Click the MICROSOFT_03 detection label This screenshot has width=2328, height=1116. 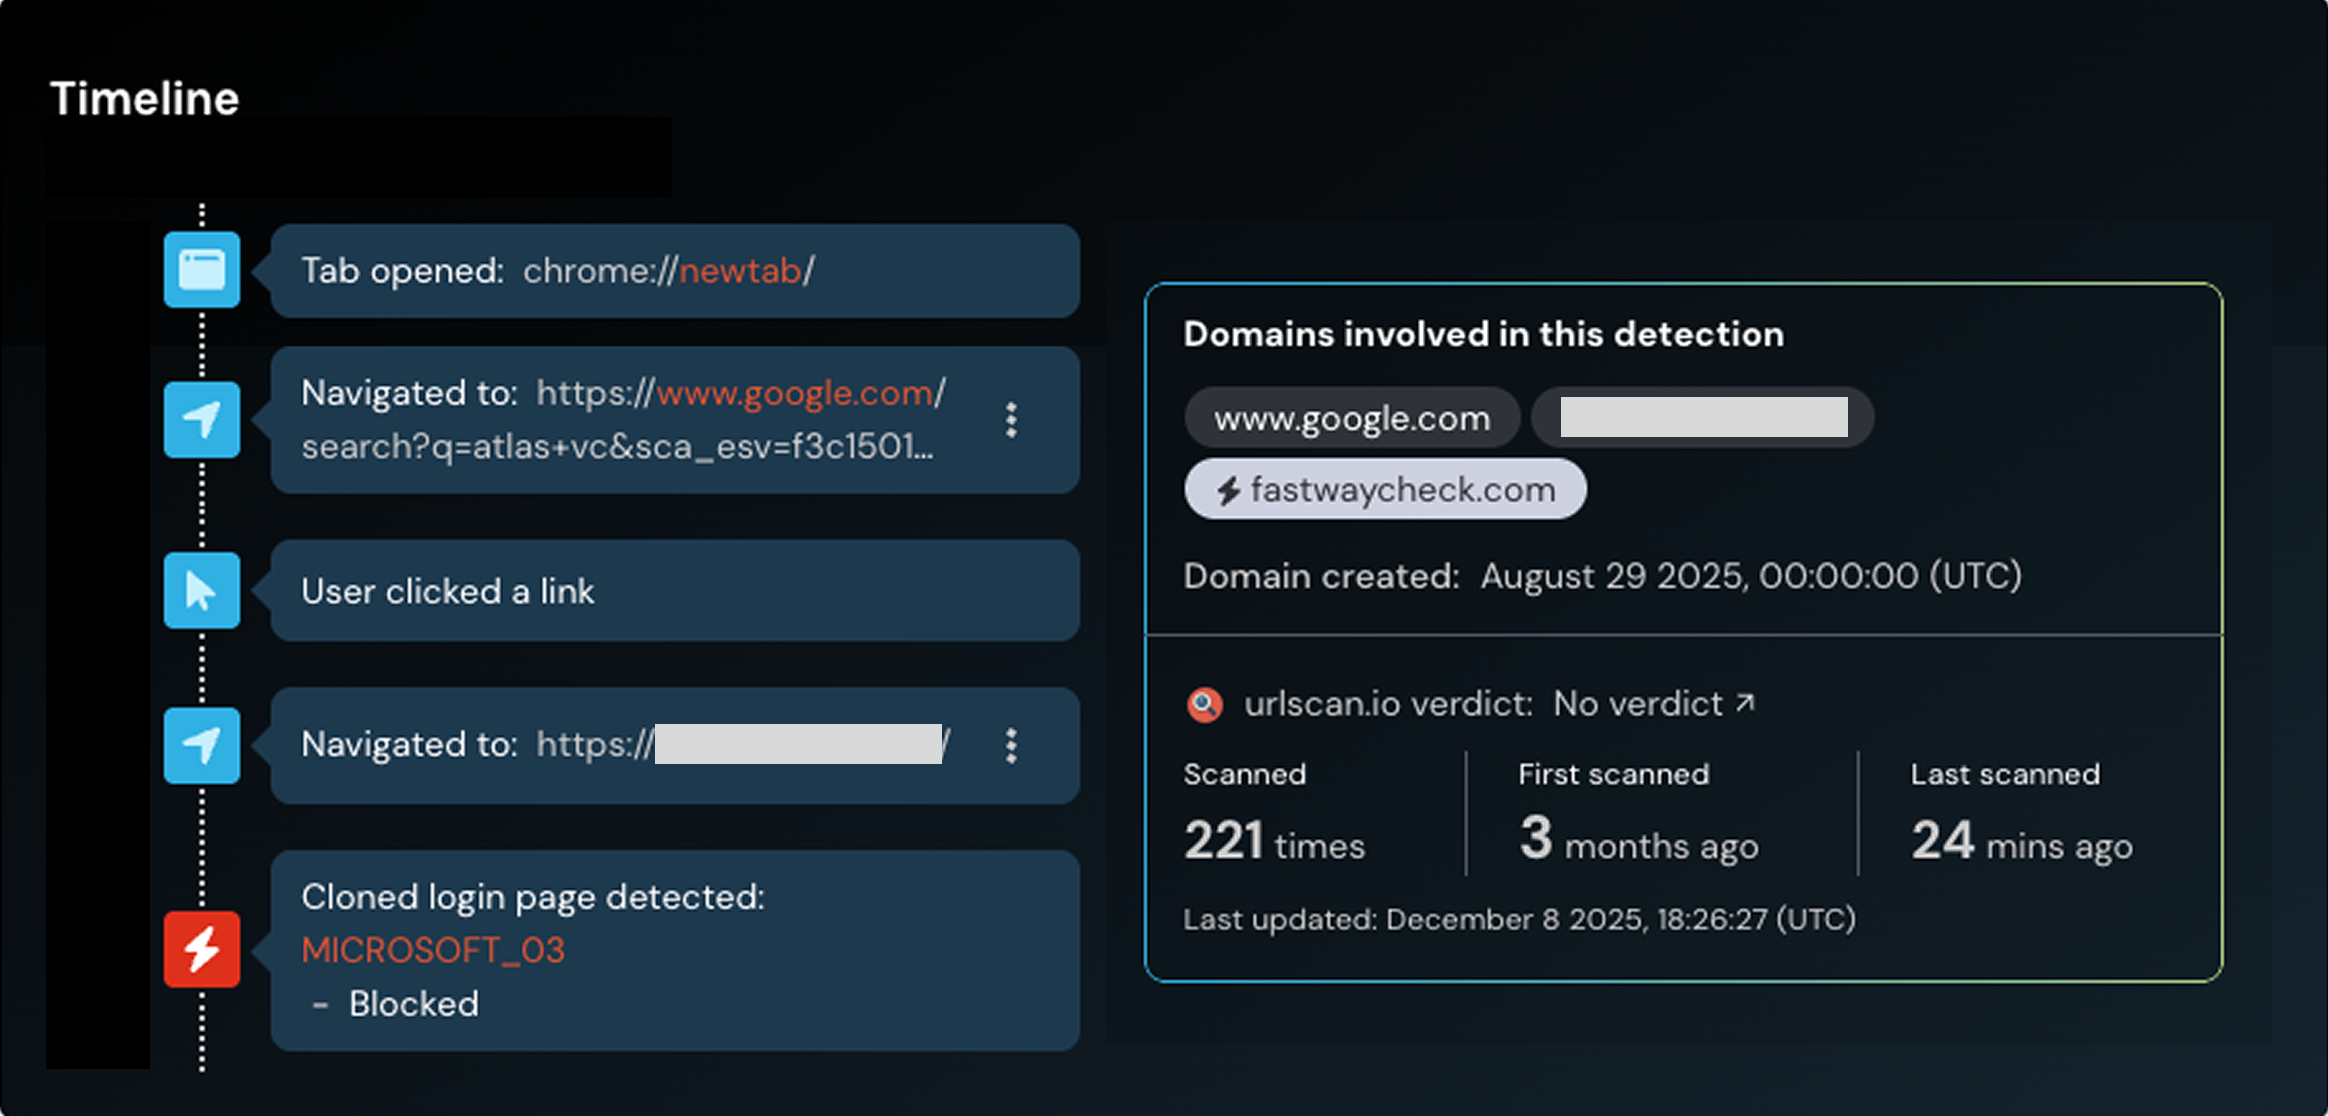click(x=433, y=949)
